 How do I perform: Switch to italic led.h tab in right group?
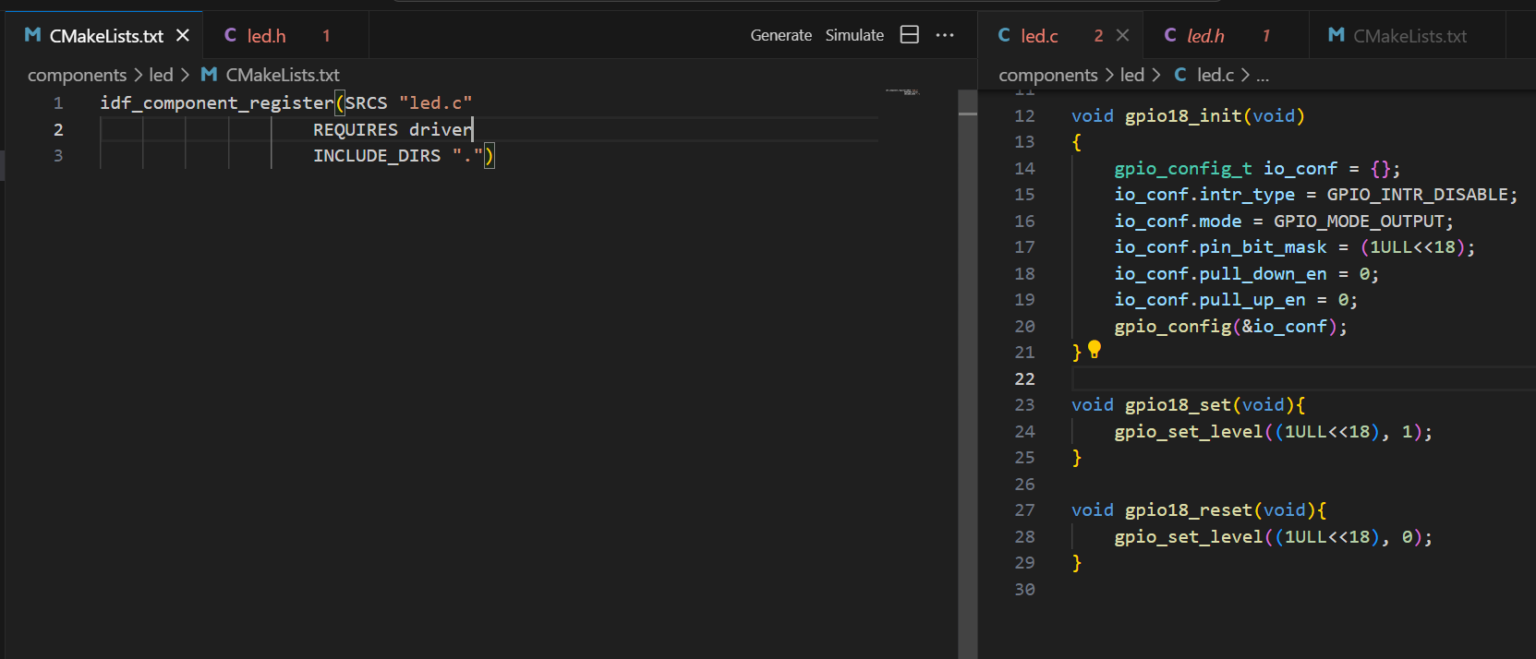[1205, 36]
